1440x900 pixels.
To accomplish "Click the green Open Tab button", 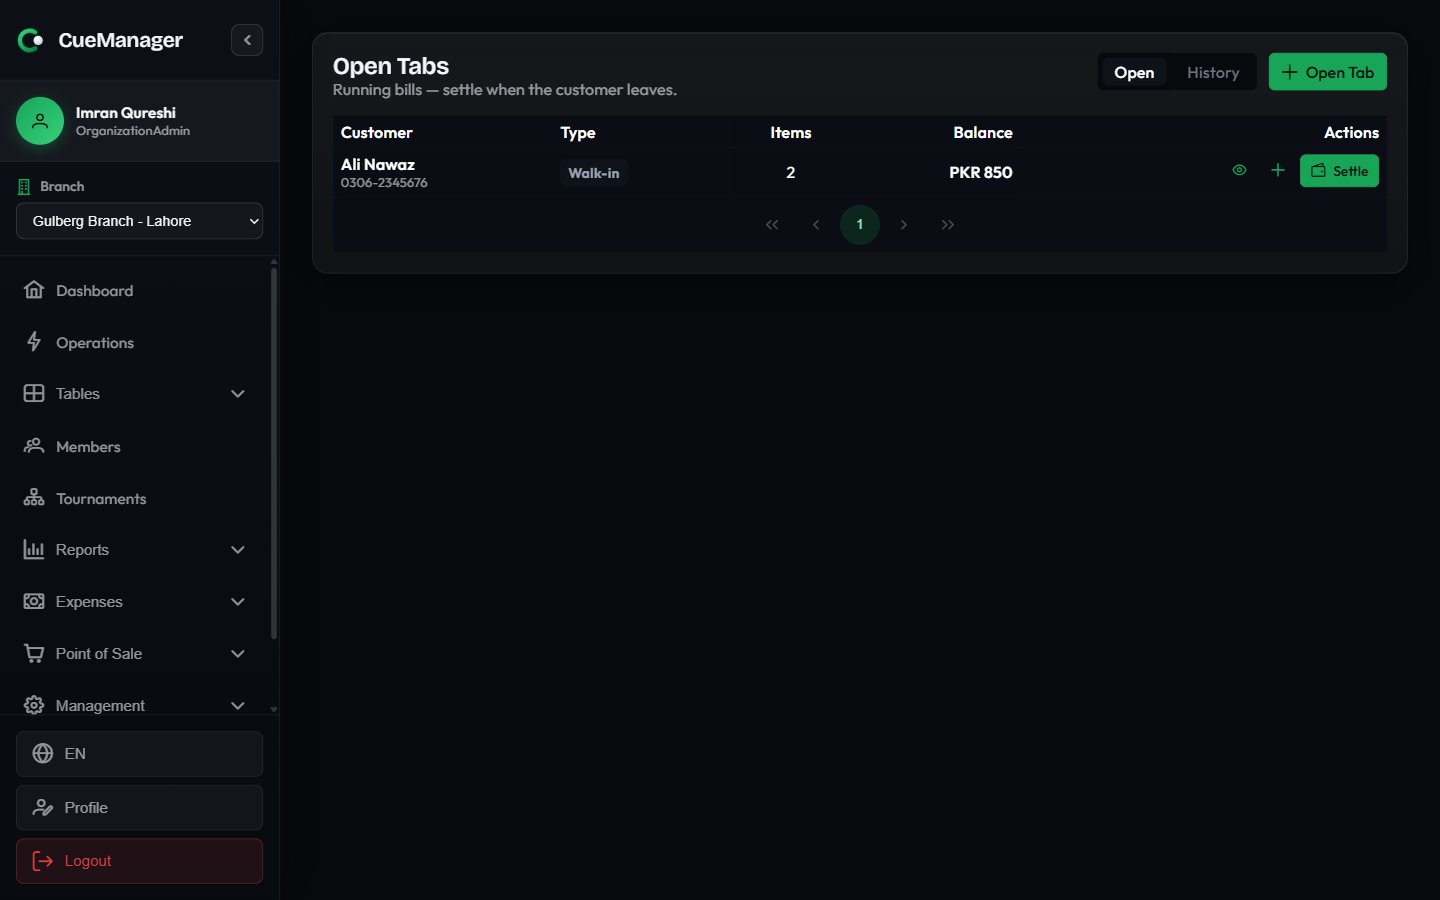I will [x=1327, y=72].
